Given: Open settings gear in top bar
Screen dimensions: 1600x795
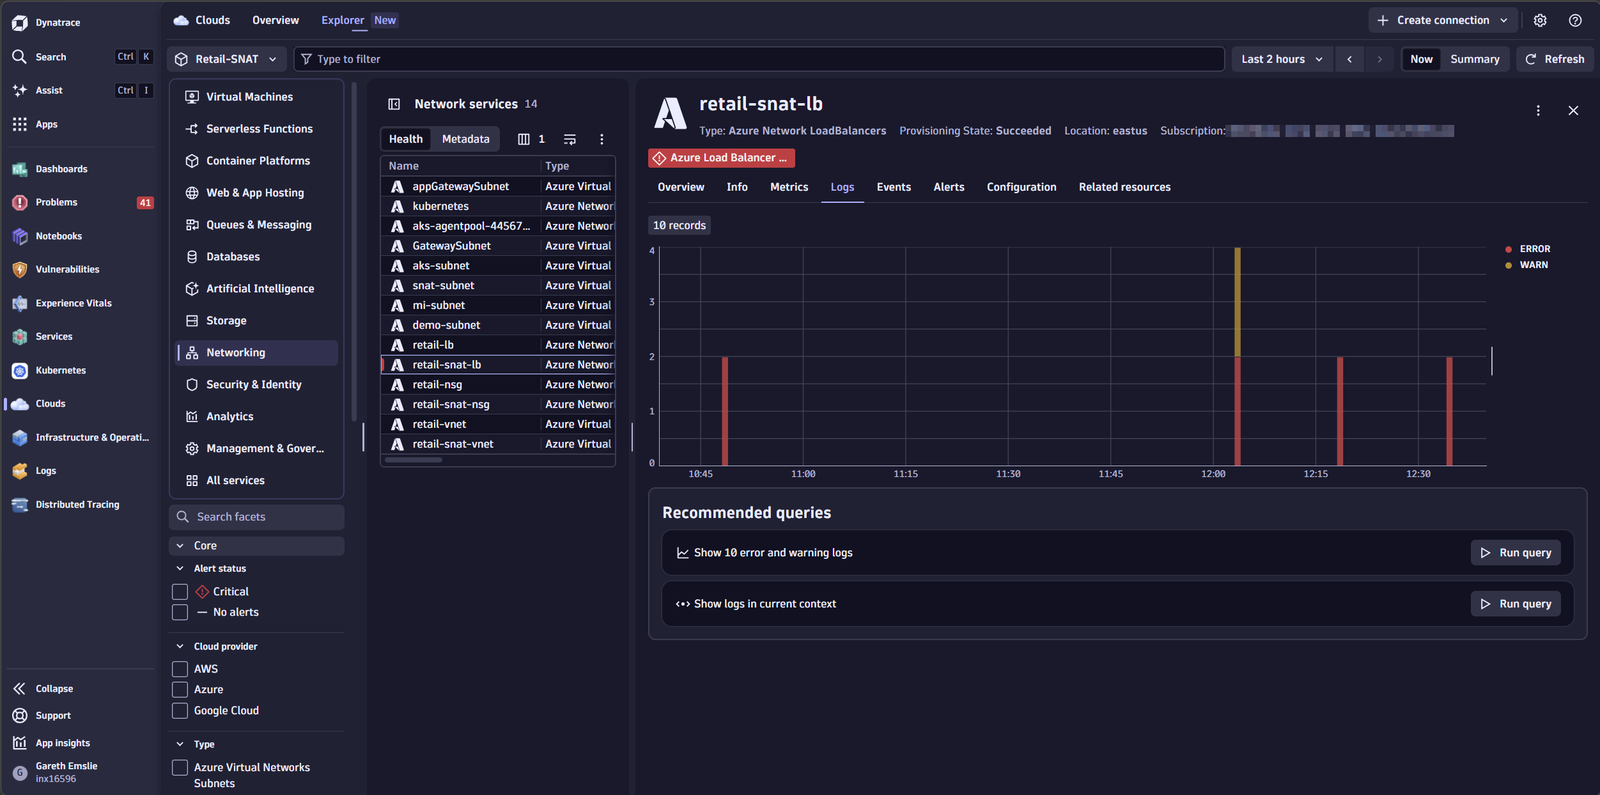Looking at the screenshot, I should click(1540, 20).
